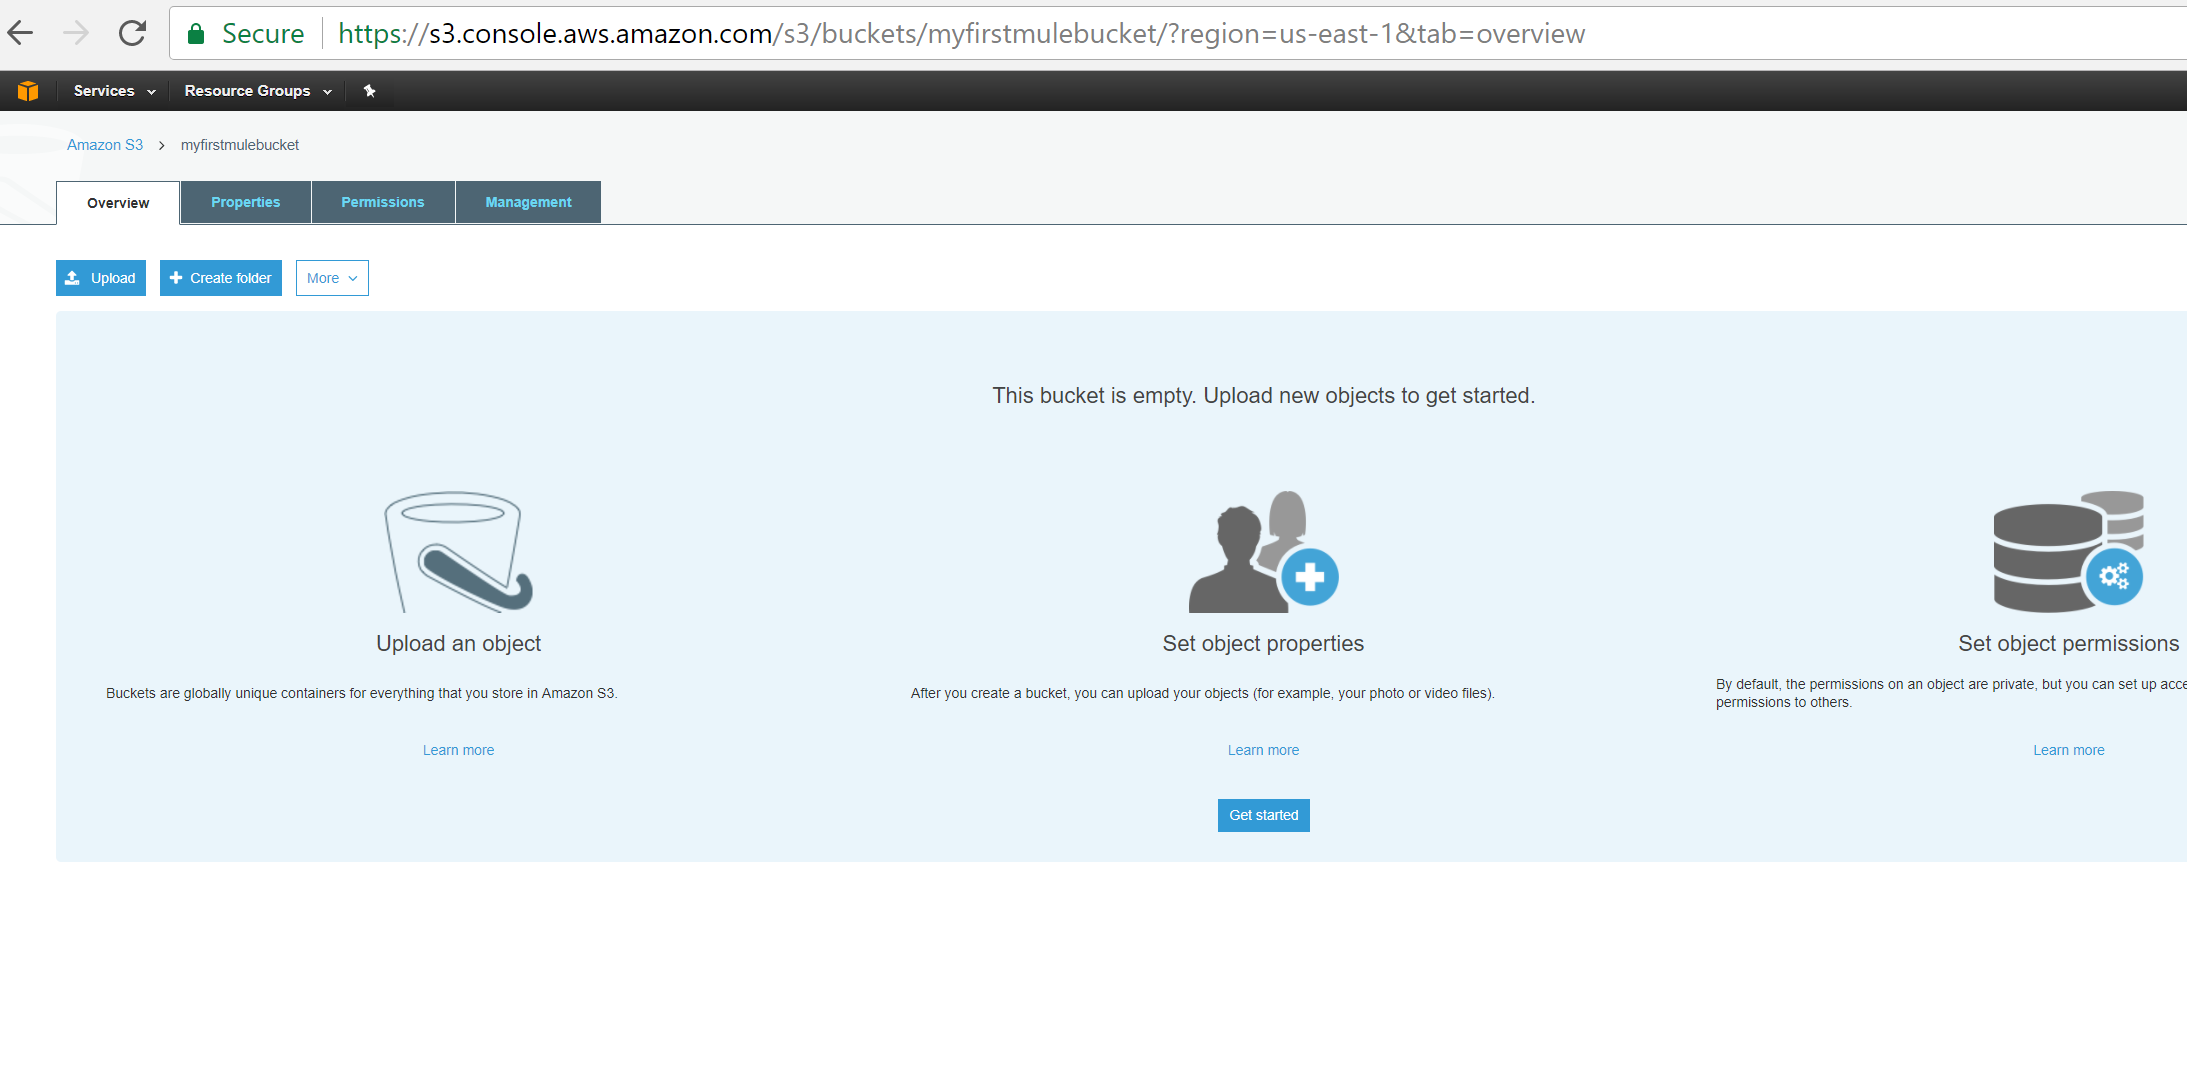Open the More actions dropdown
2187x1065 pixels.
332,278
